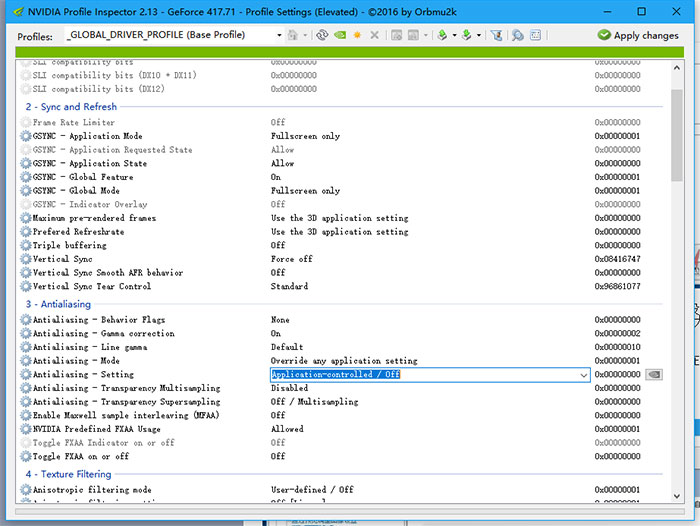
Task: Collapse the 3 - Antialiasing group header
Action: point(58,304)
